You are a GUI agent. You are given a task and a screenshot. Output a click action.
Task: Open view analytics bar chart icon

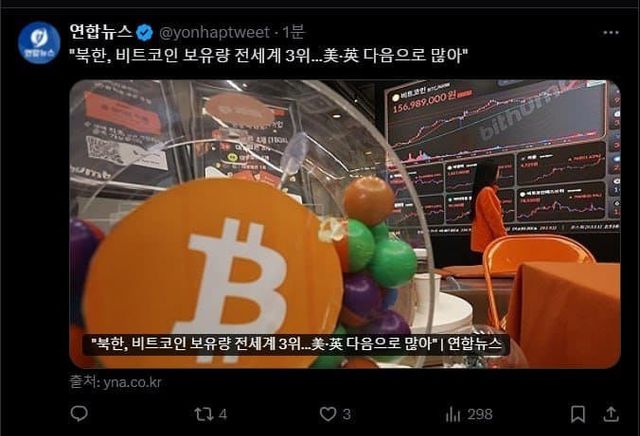click(x=453, y=415)
